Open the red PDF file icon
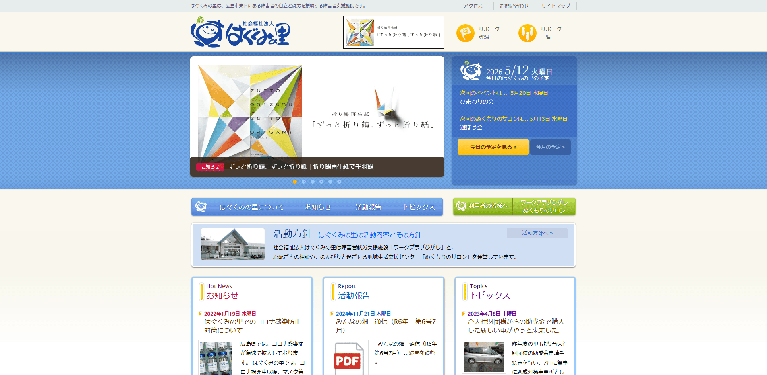Screen dimensions: 767x375 pos(349,358)
